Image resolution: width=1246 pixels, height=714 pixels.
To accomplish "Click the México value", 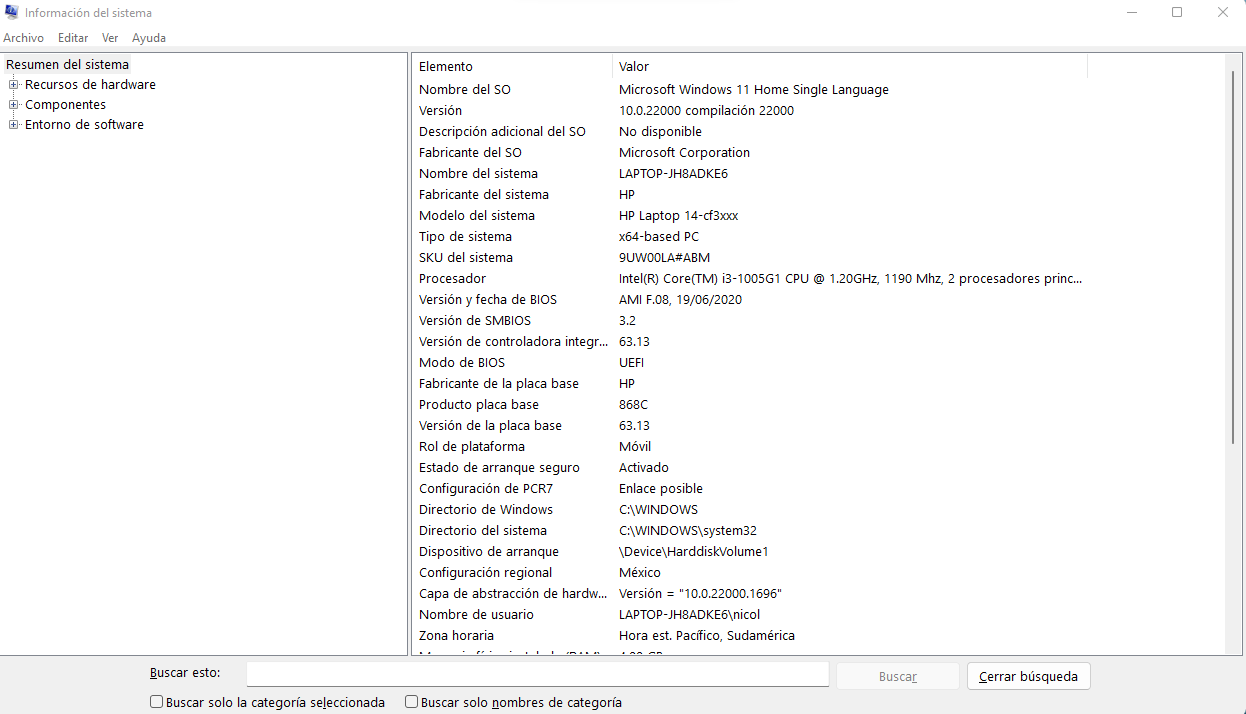I will (x=640, y=573).
